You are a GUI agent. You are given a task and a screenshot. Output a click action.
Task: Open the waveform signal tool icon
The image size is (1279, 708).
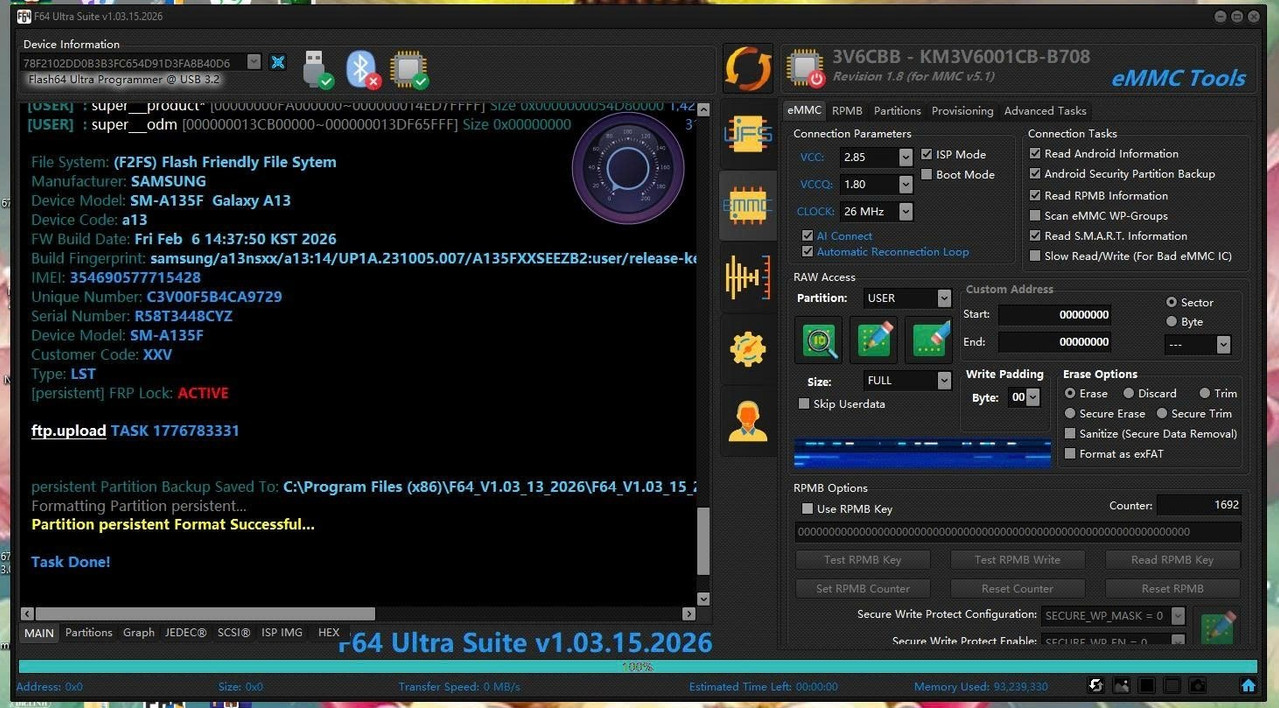(747, 277)
